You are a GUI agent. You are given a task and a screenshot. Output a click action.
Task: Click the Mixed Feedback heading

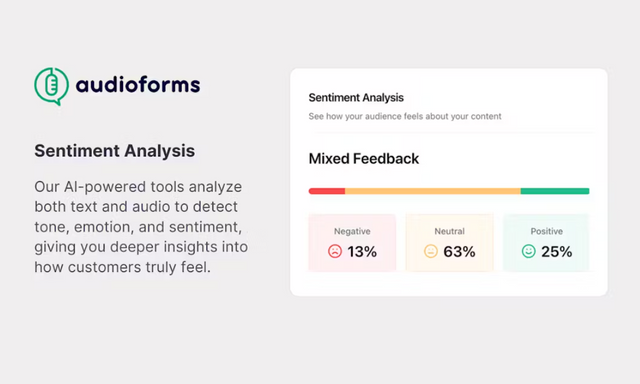point(364,158)
